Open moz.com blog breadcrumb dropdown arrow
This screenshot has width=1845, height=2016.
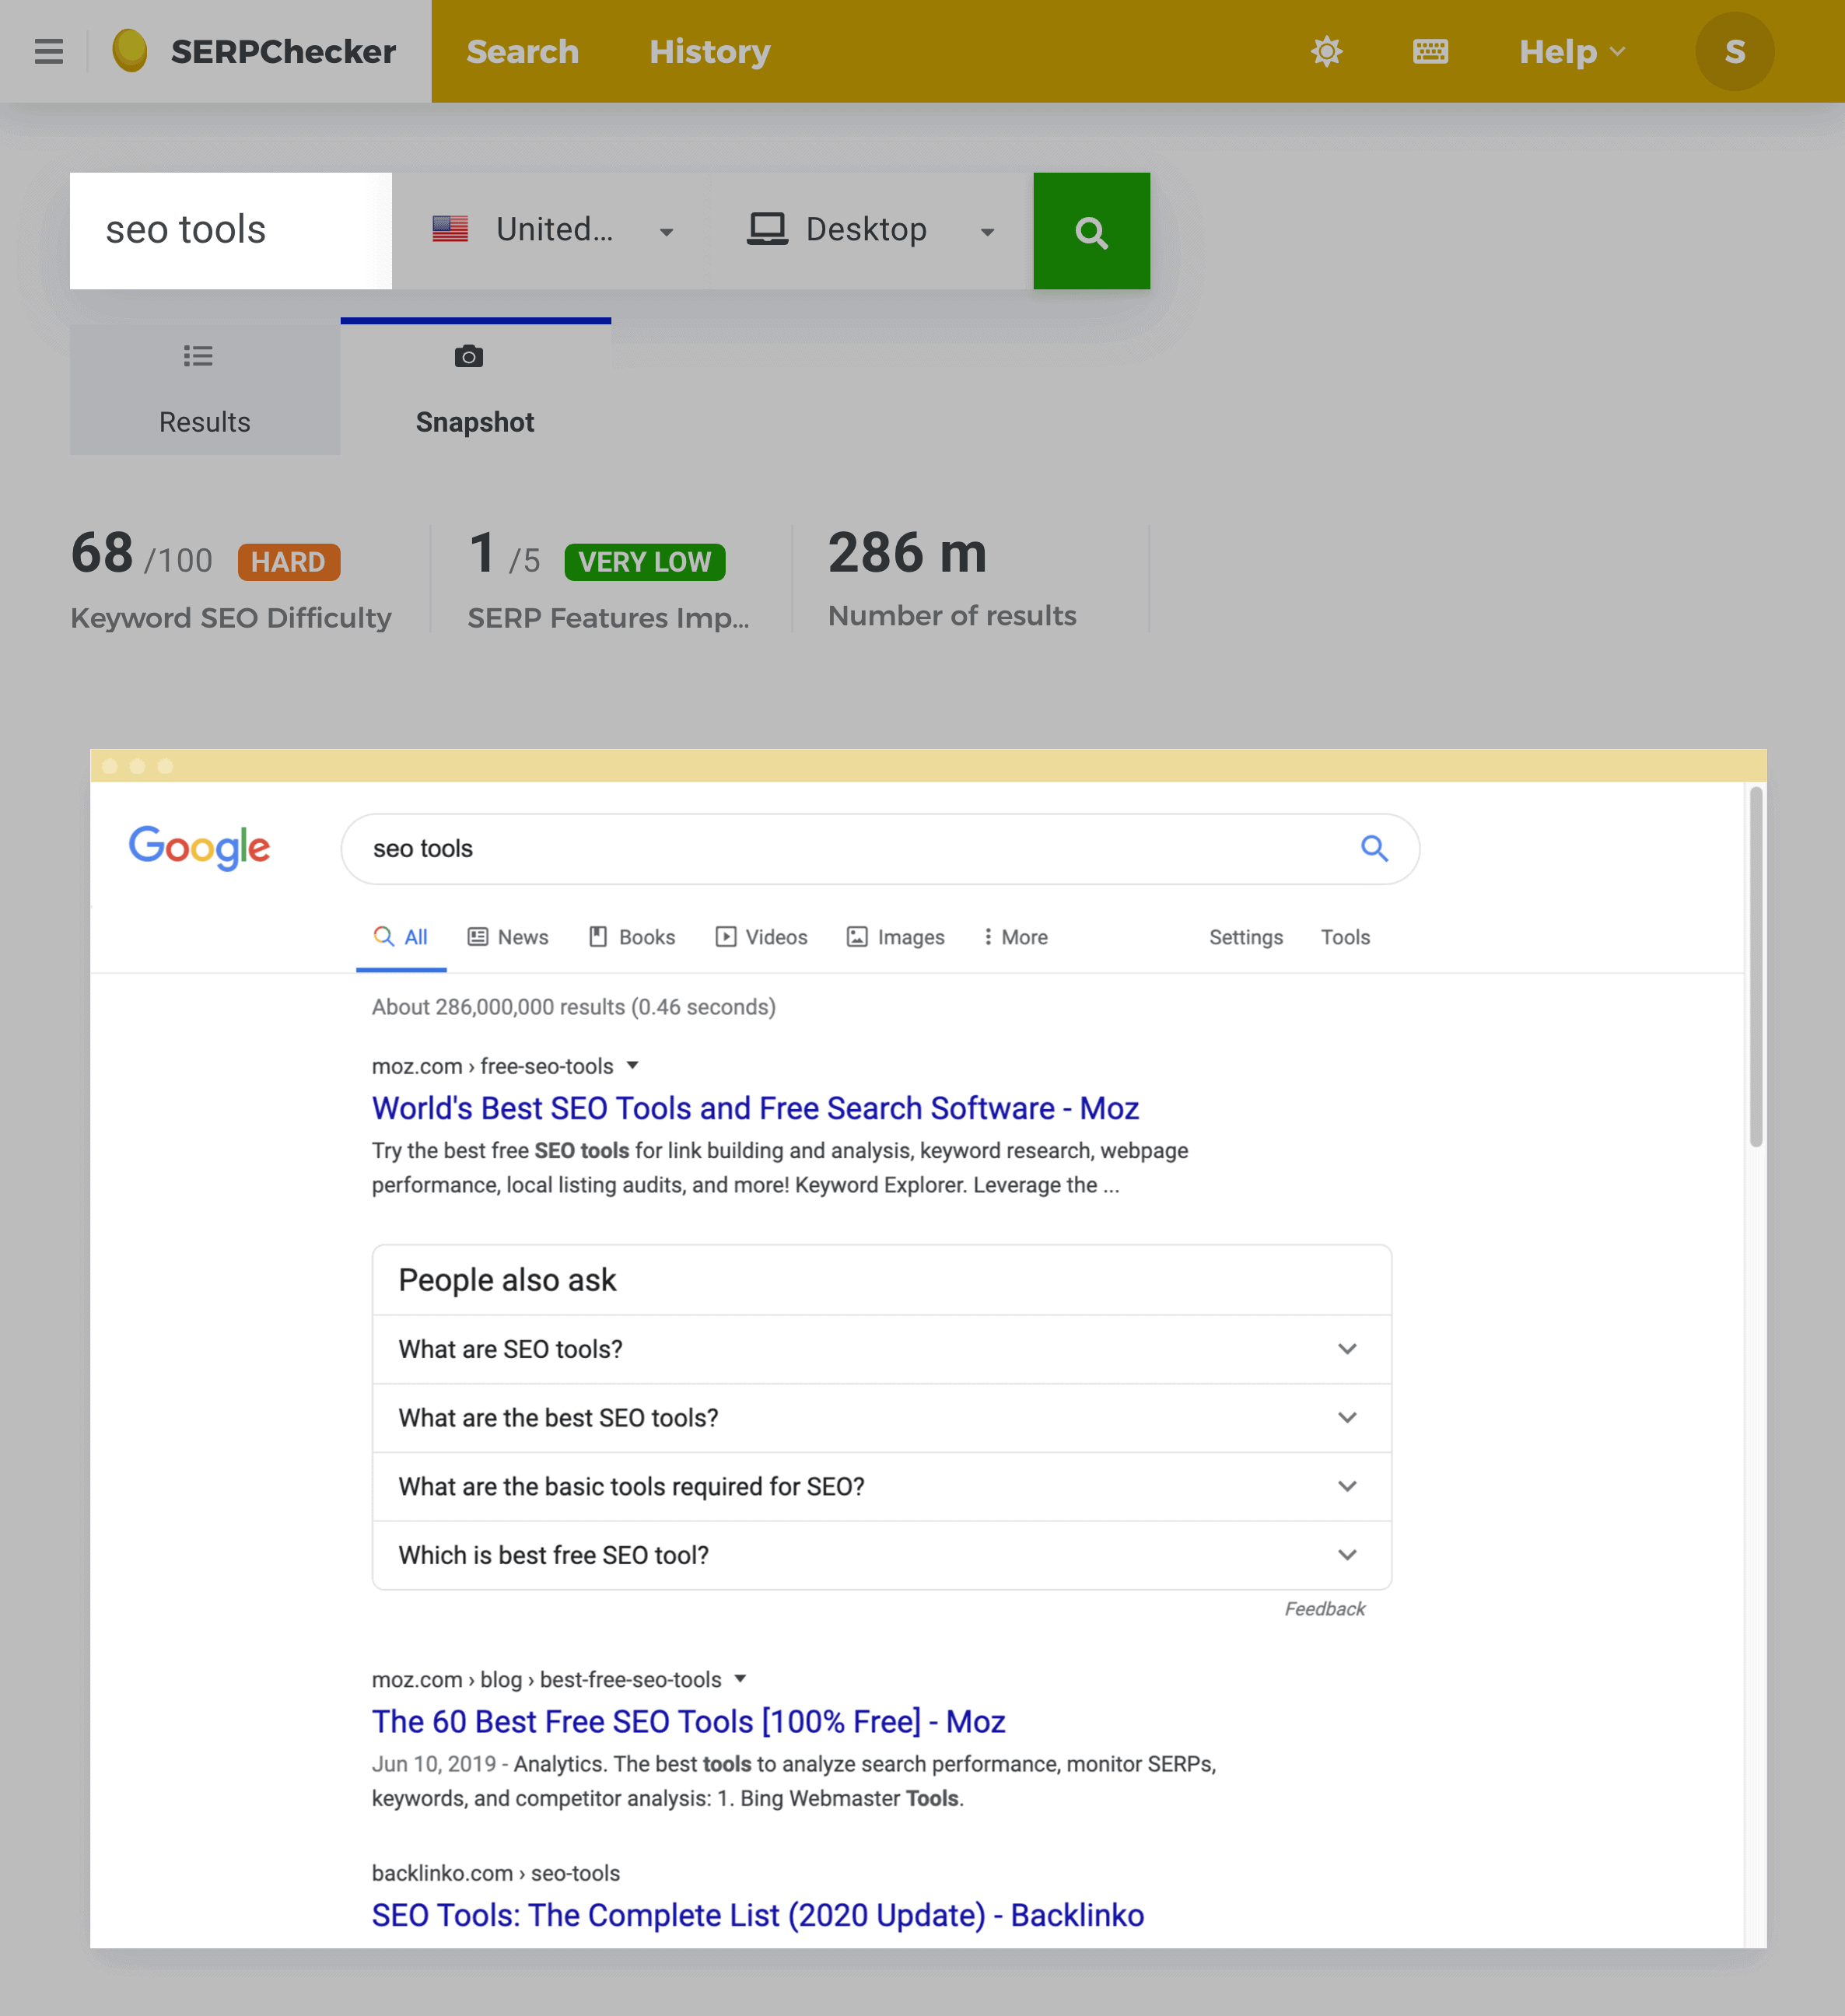(740, 1679)
